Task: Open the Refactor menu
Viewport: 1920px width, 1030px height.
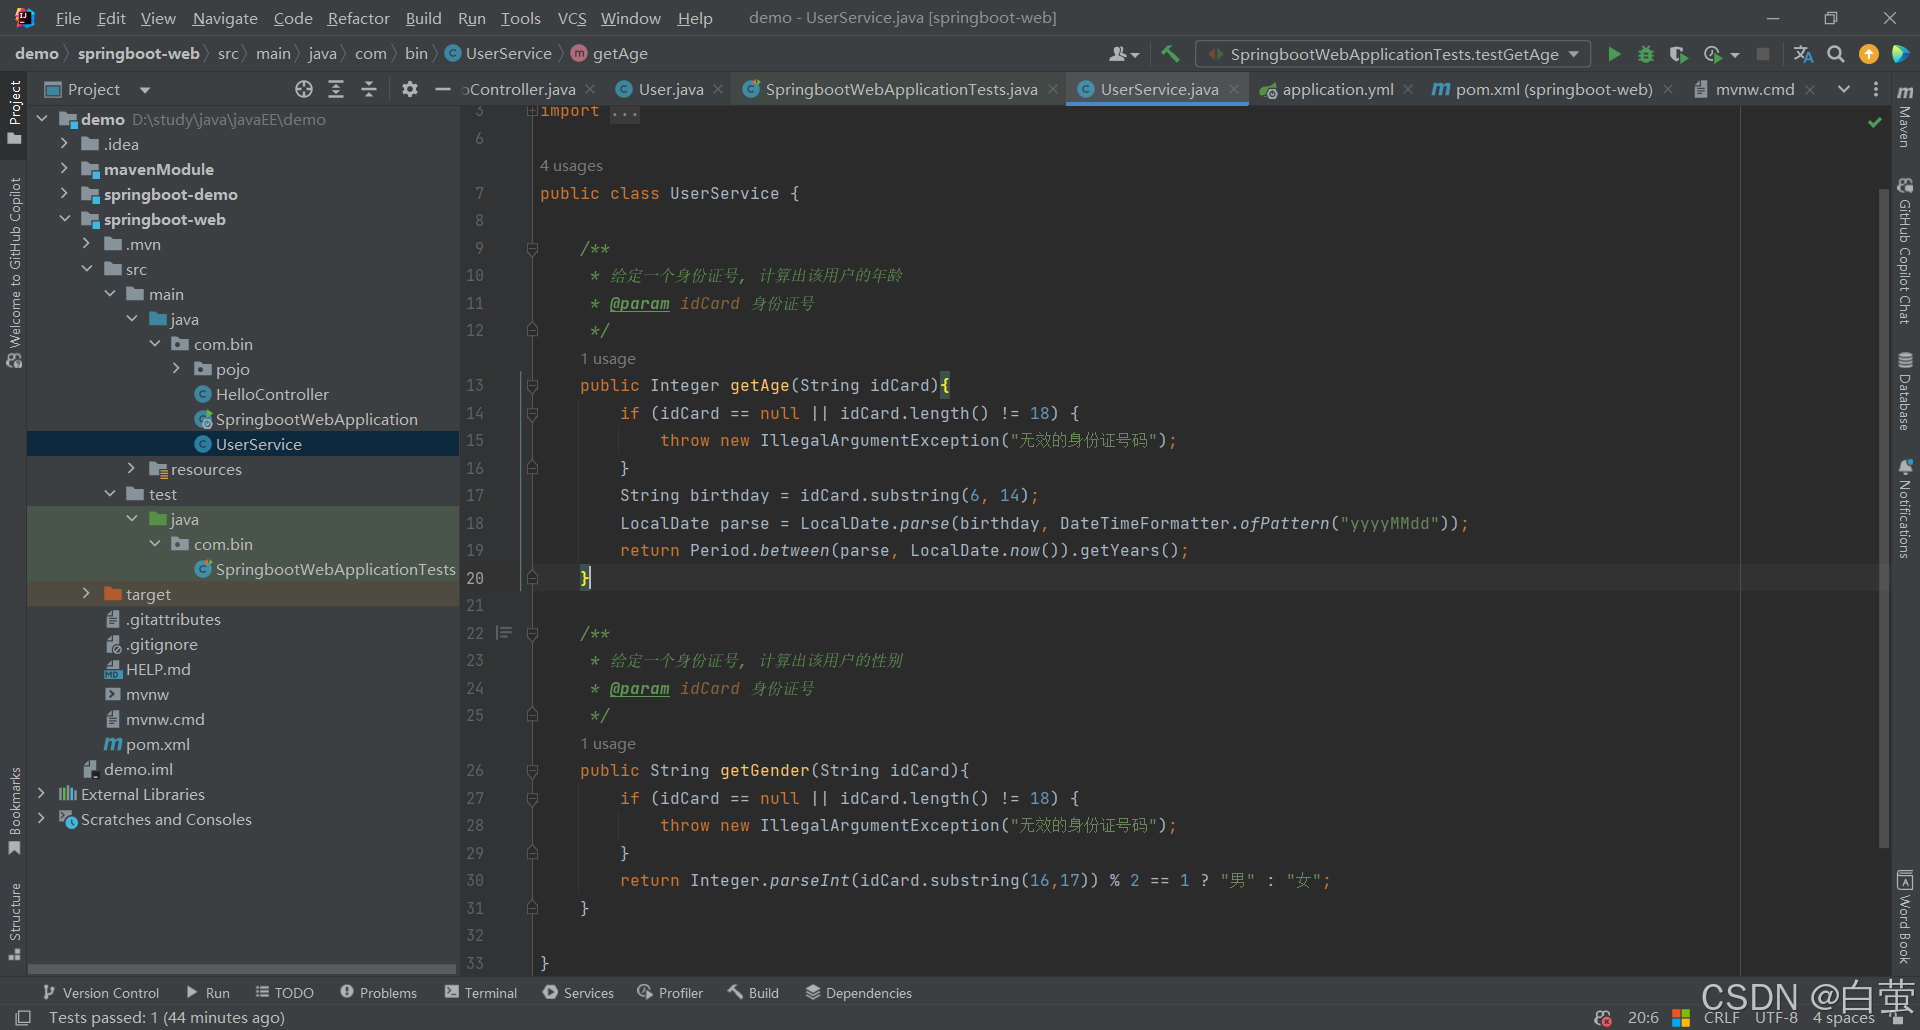Action: (x=358, y=18)
